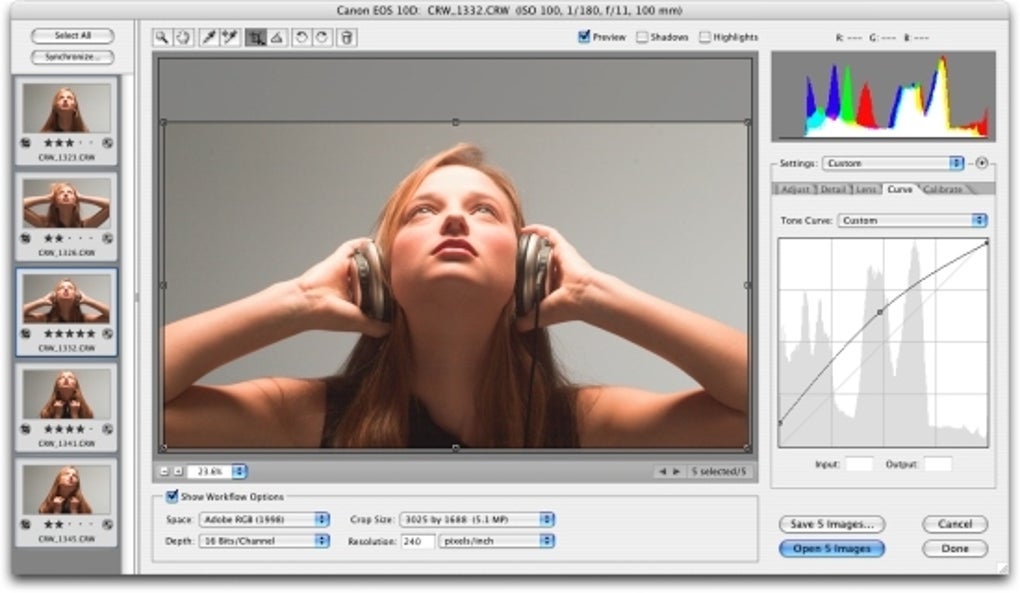Enable the Shadows clipping checkbox
This screenshot has height=593, width=1020.
click(642, 37)
